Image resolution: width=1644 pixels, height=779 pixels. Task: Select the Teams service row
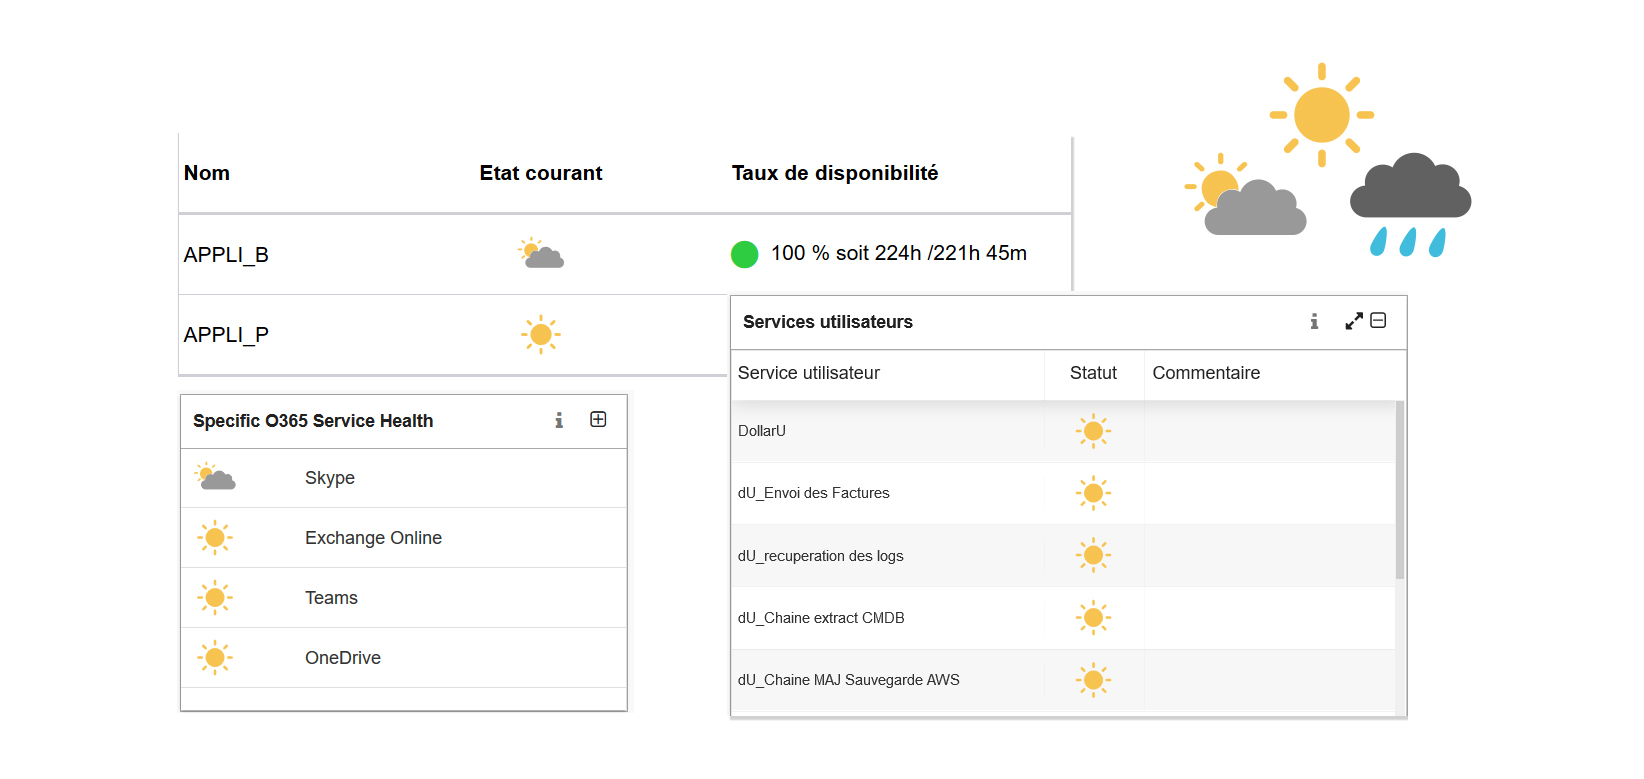click(404, 598)
